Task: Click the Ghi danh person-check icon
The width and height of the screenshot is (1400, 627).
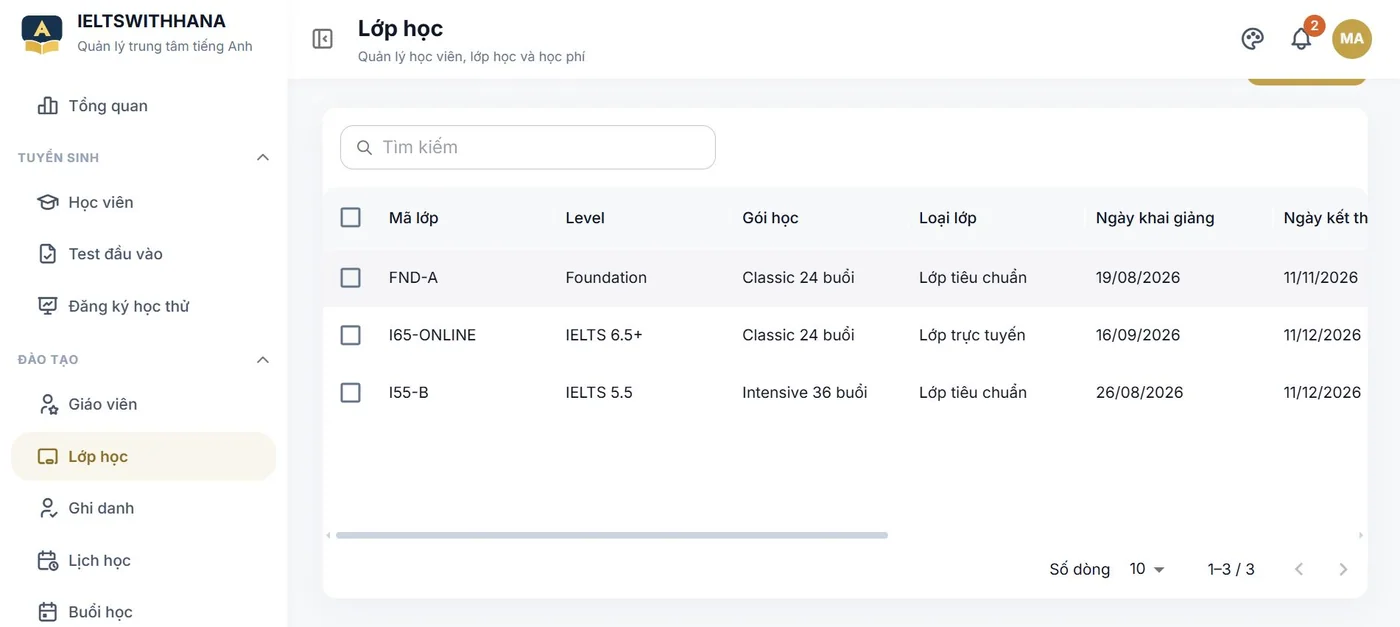Action: tap(47, 508)
